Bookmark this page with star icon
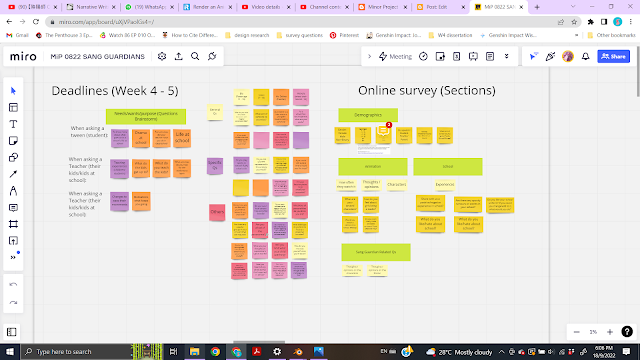This screenshot has height=360, width=640. pos(574,22)
